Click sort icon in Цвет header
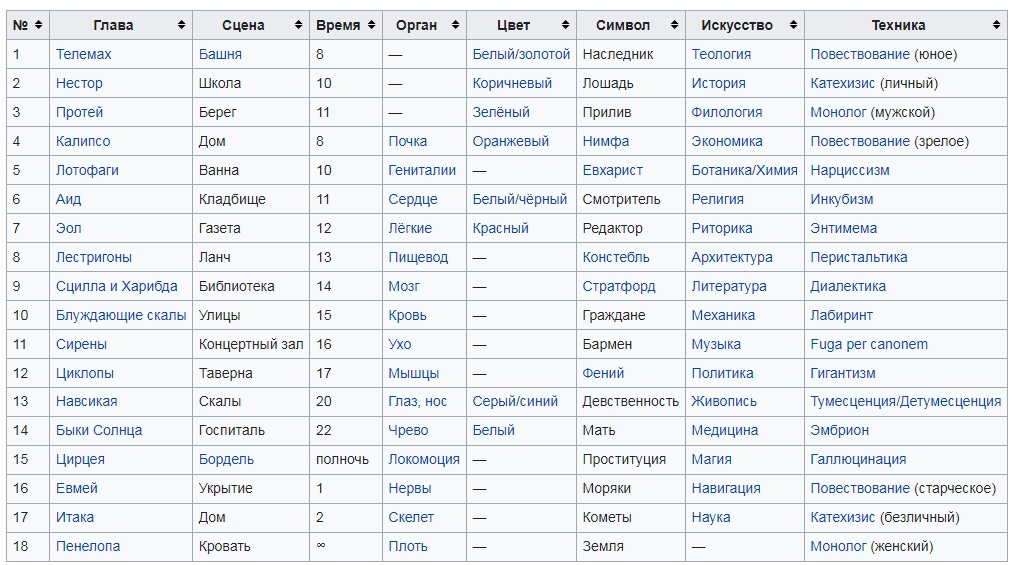1021x565 pixels. (565, 25)
